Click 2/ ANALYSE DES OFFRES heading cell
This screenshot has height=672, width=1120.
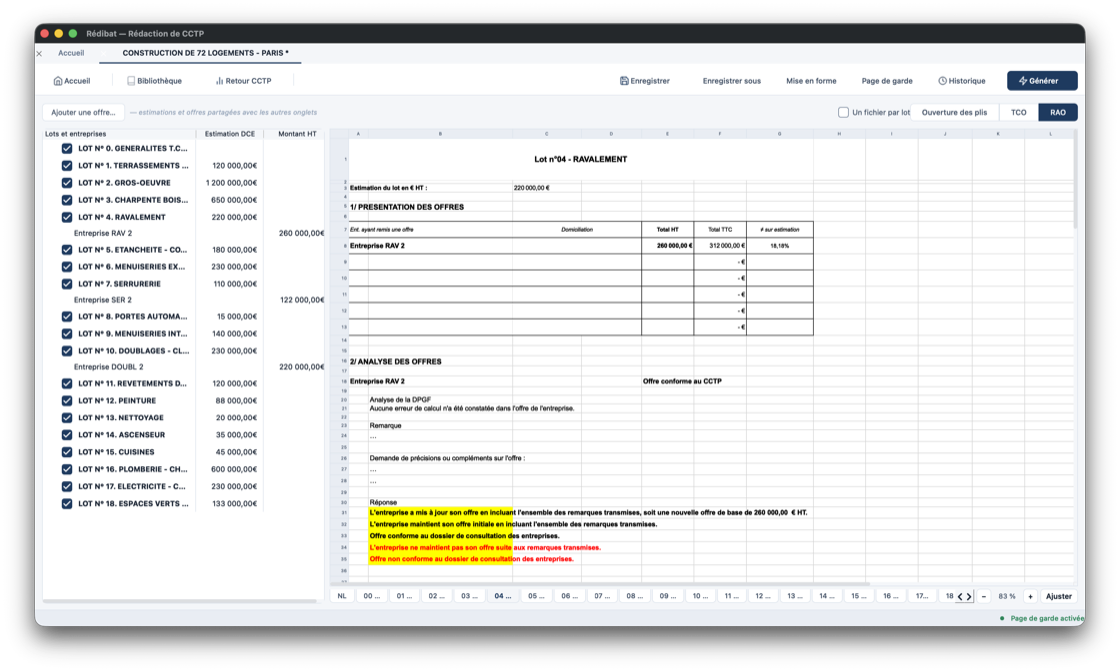395,362
